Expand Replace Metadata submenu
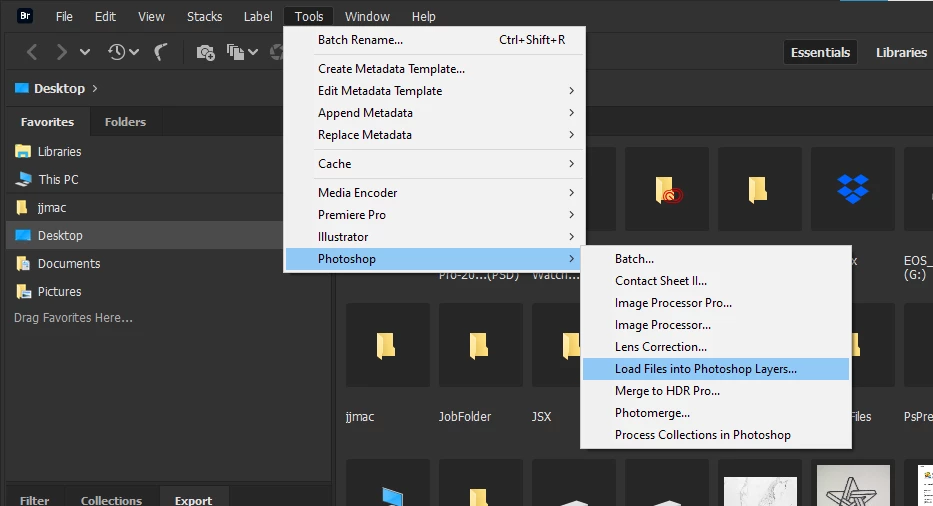The image size is (933, 506). pyautogui.click(x=435, y=135)
